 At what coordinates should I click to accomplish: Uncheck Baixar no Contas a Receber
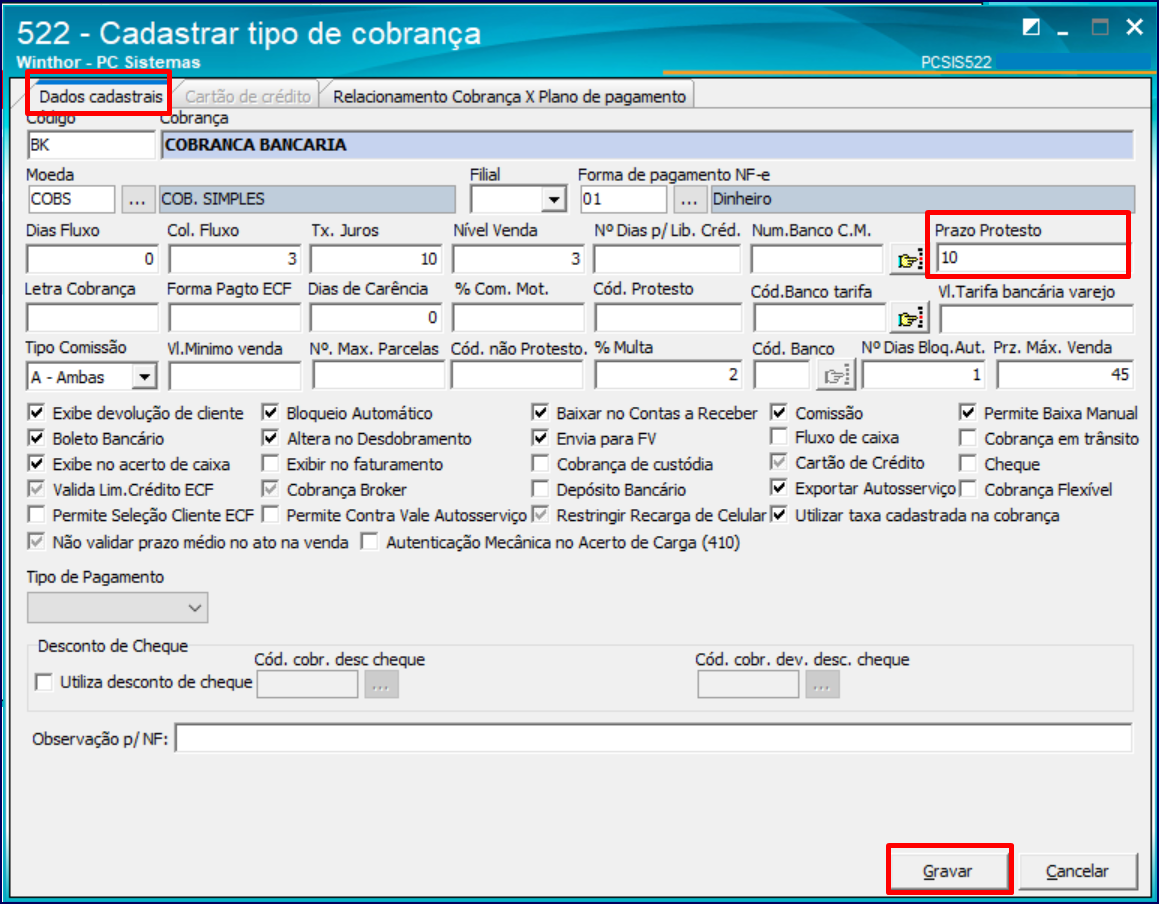540,412
